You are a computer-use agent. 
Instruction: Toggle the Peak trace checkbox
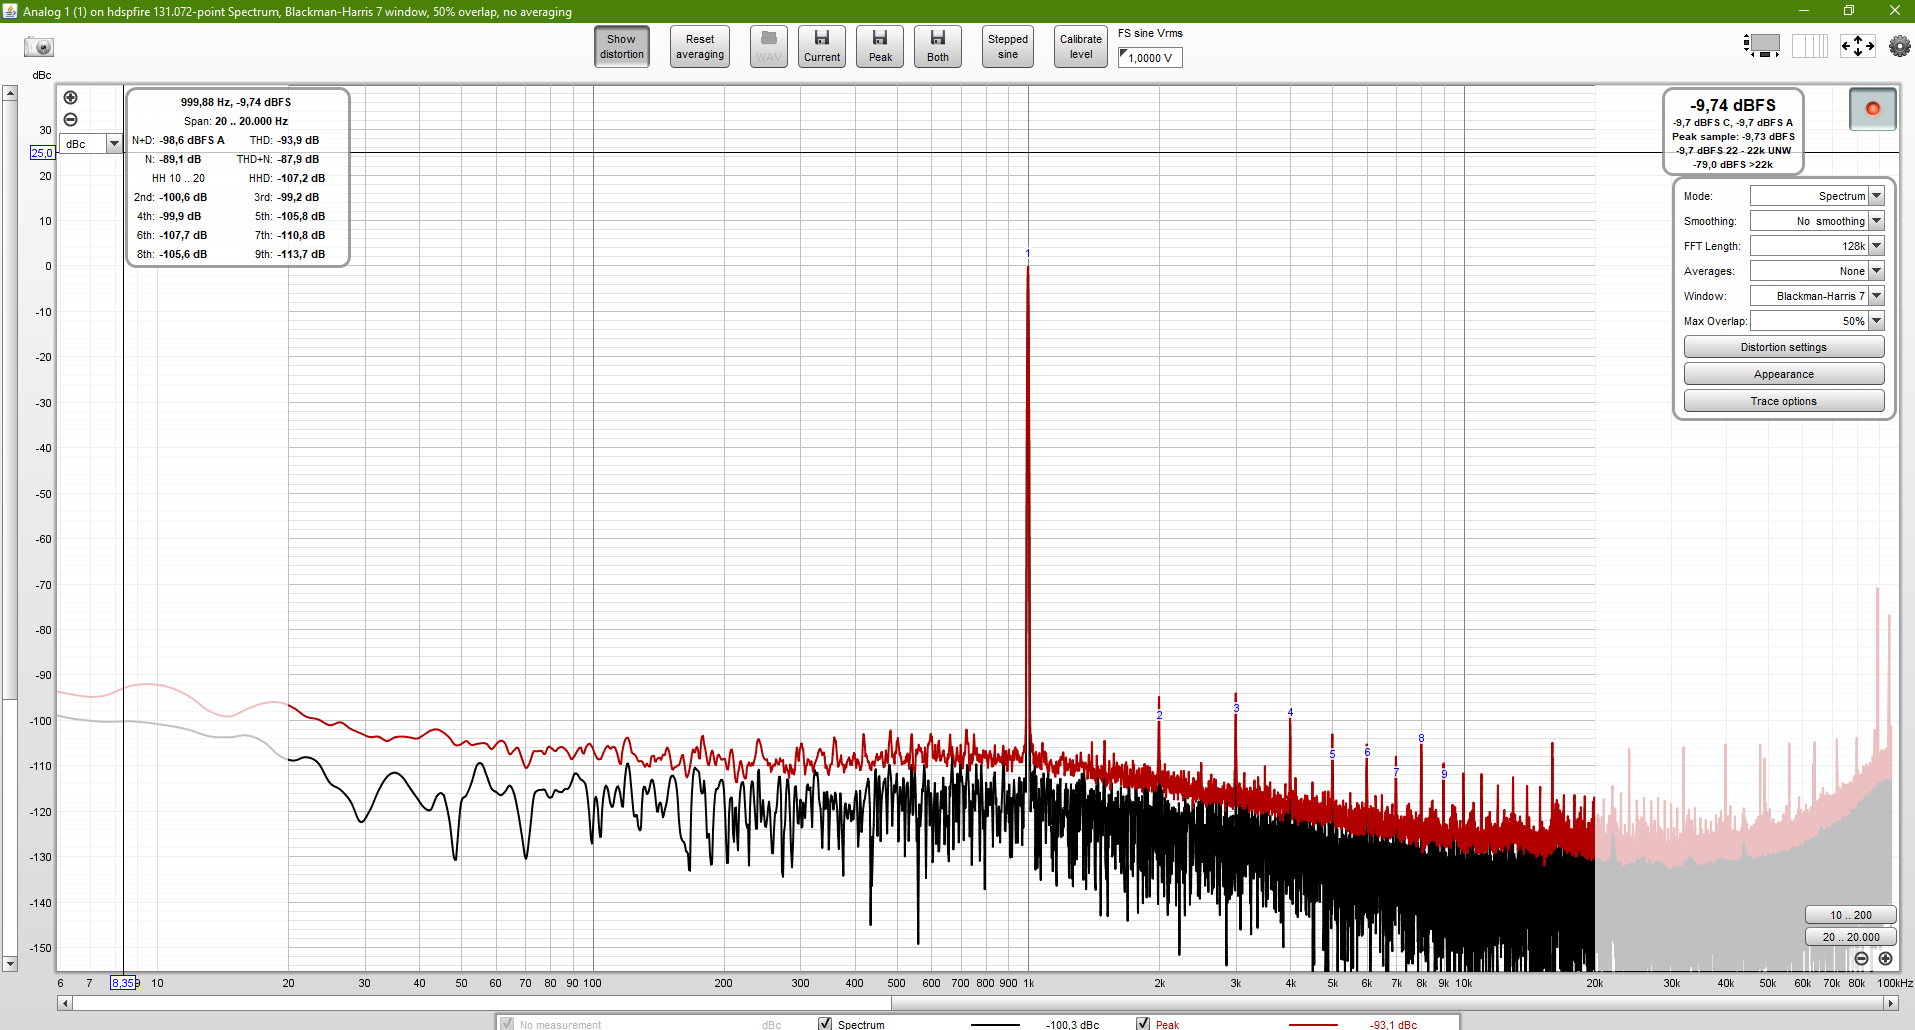(x=1143, y=1024)
